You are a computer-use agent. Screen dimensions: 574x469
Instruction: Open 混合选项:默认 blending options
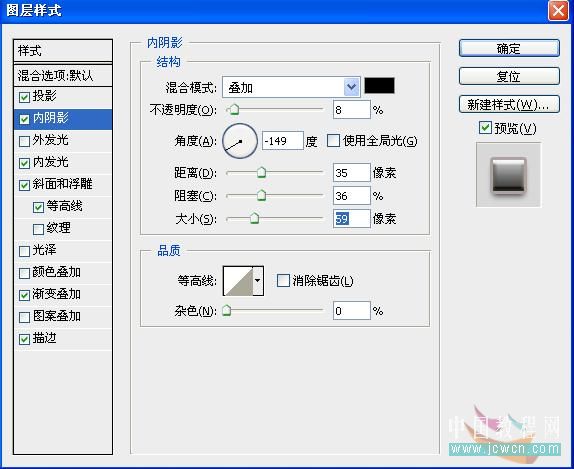pos(63,76)
